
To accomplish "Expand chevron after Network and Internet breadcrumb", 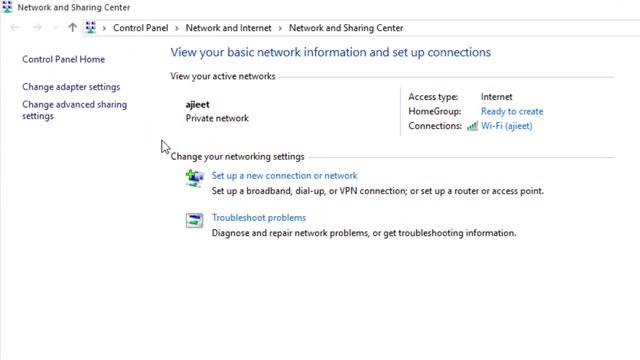I will (x=280, y=28).
